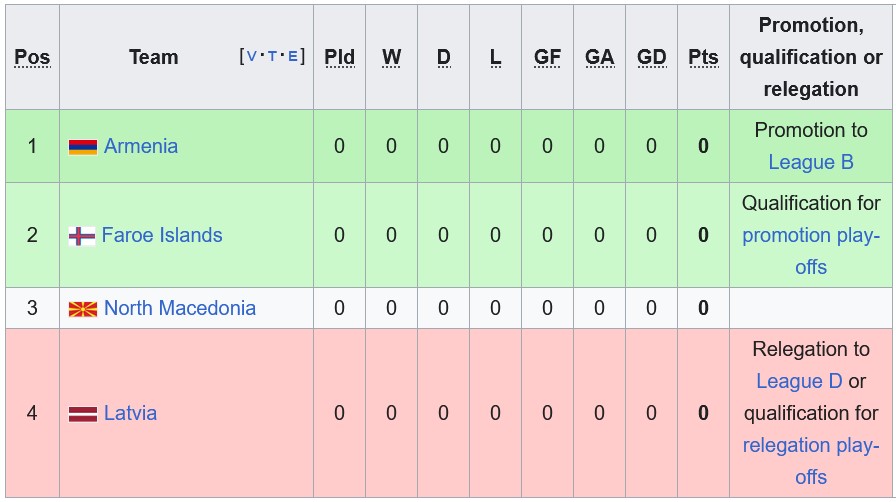The width and height of the screenshot is (896, 502).
Task: Click the T (talk) template link
Action: 272,57
